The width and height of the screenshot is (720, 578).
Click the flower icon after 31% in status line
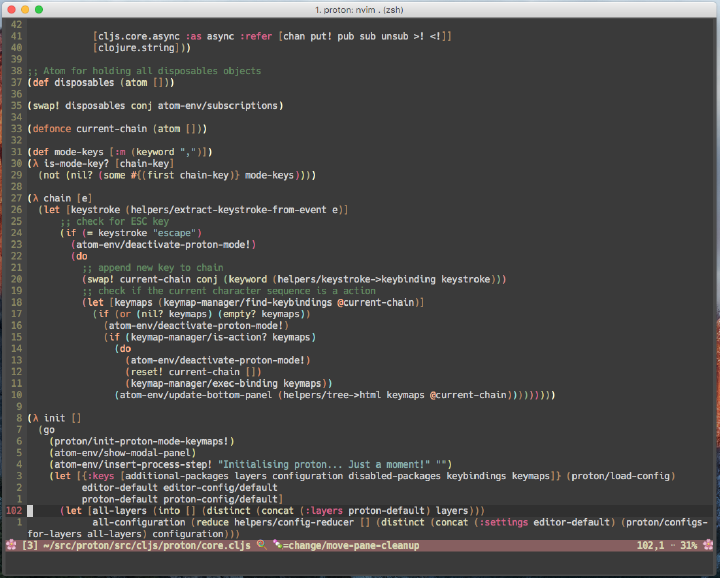point(708,545)
